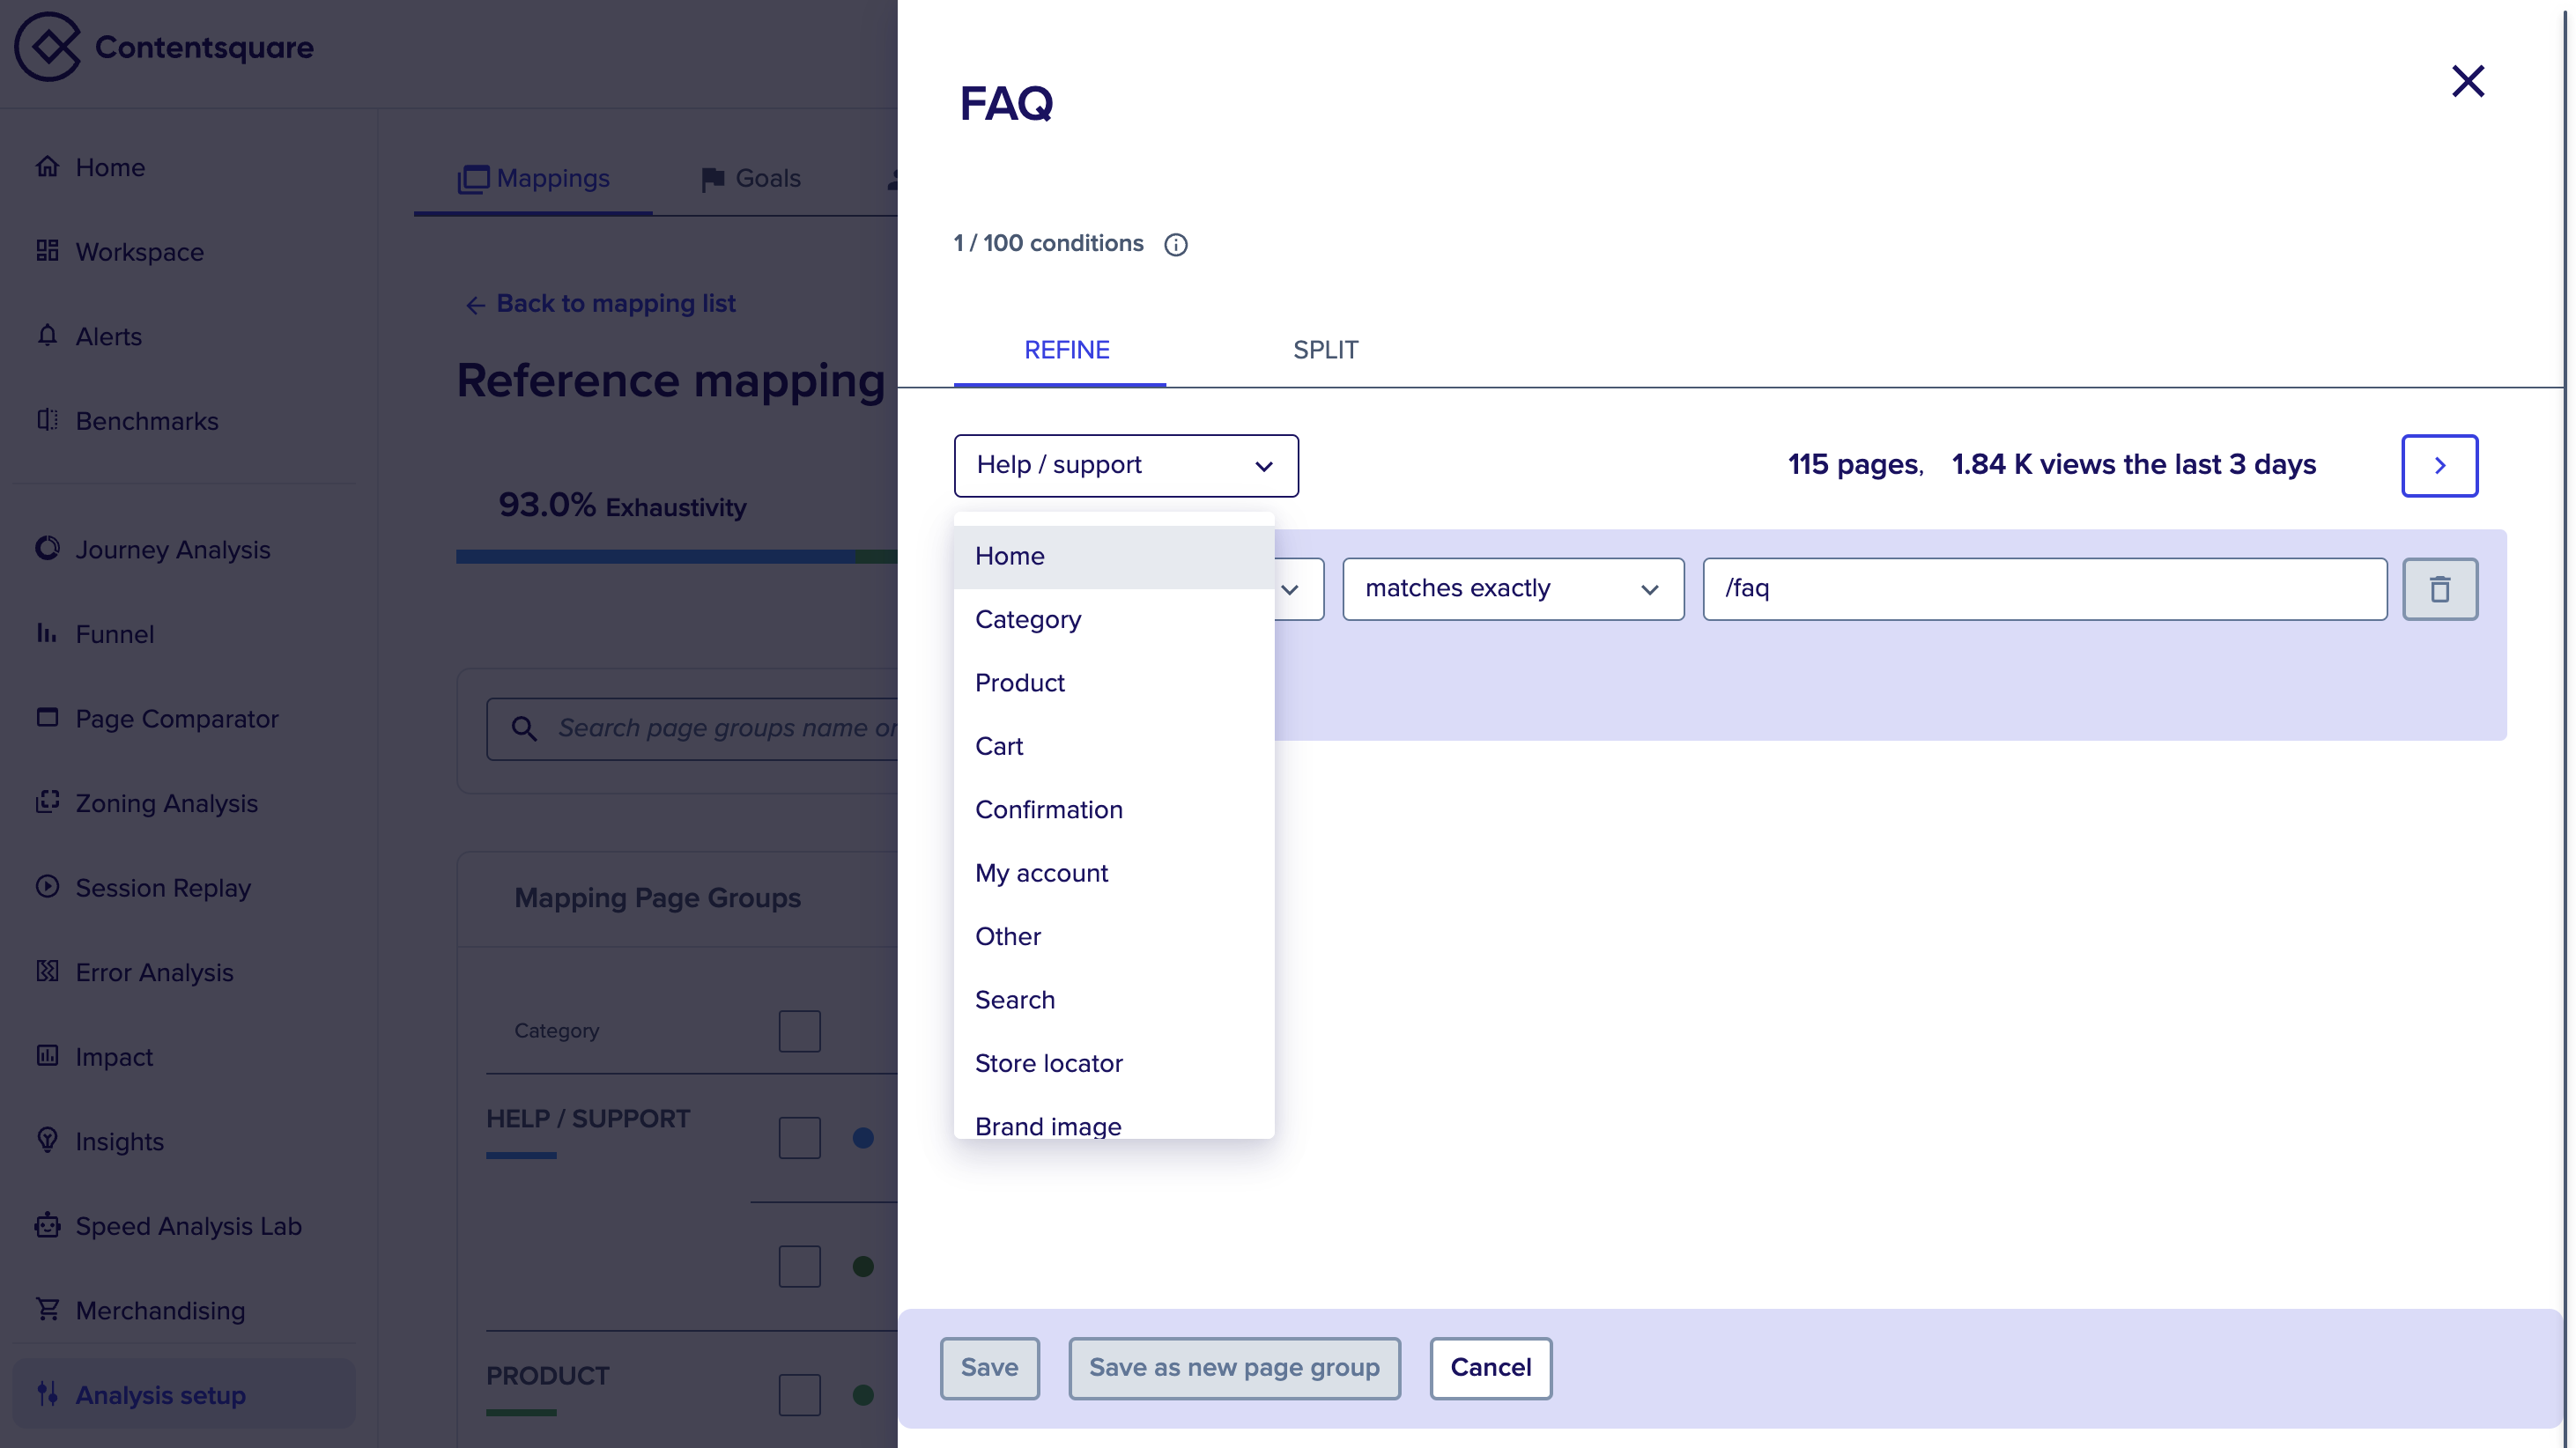Screen dimensions: 2576x1448
Task: Open Benchmarks via its sidebar icon
Action: coord(47,420)
